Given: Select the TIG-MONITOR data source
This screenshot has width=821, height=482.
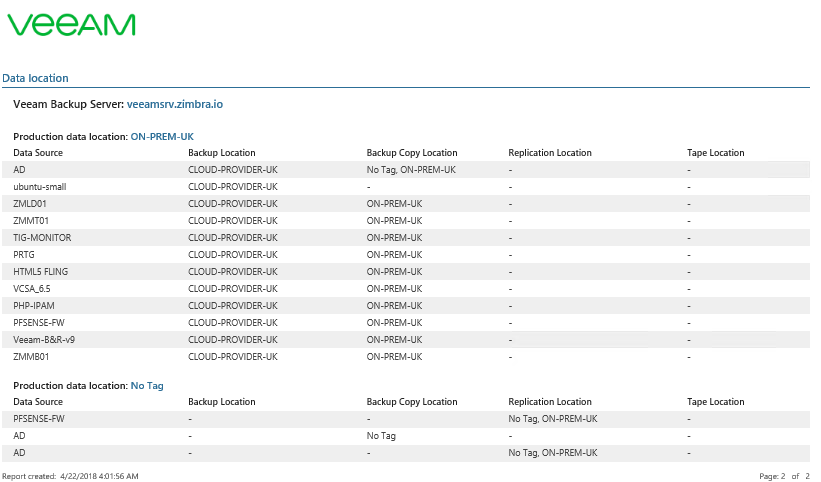Looking at the screenshot, I should (x=42, y=238).
